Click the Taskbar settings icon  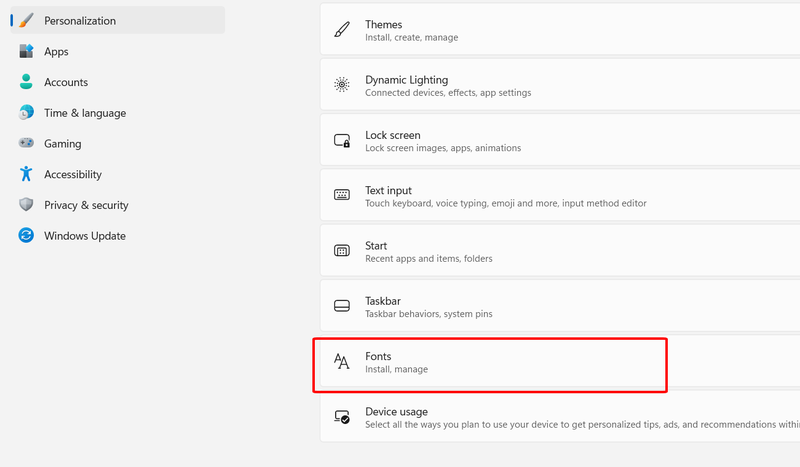342,306
